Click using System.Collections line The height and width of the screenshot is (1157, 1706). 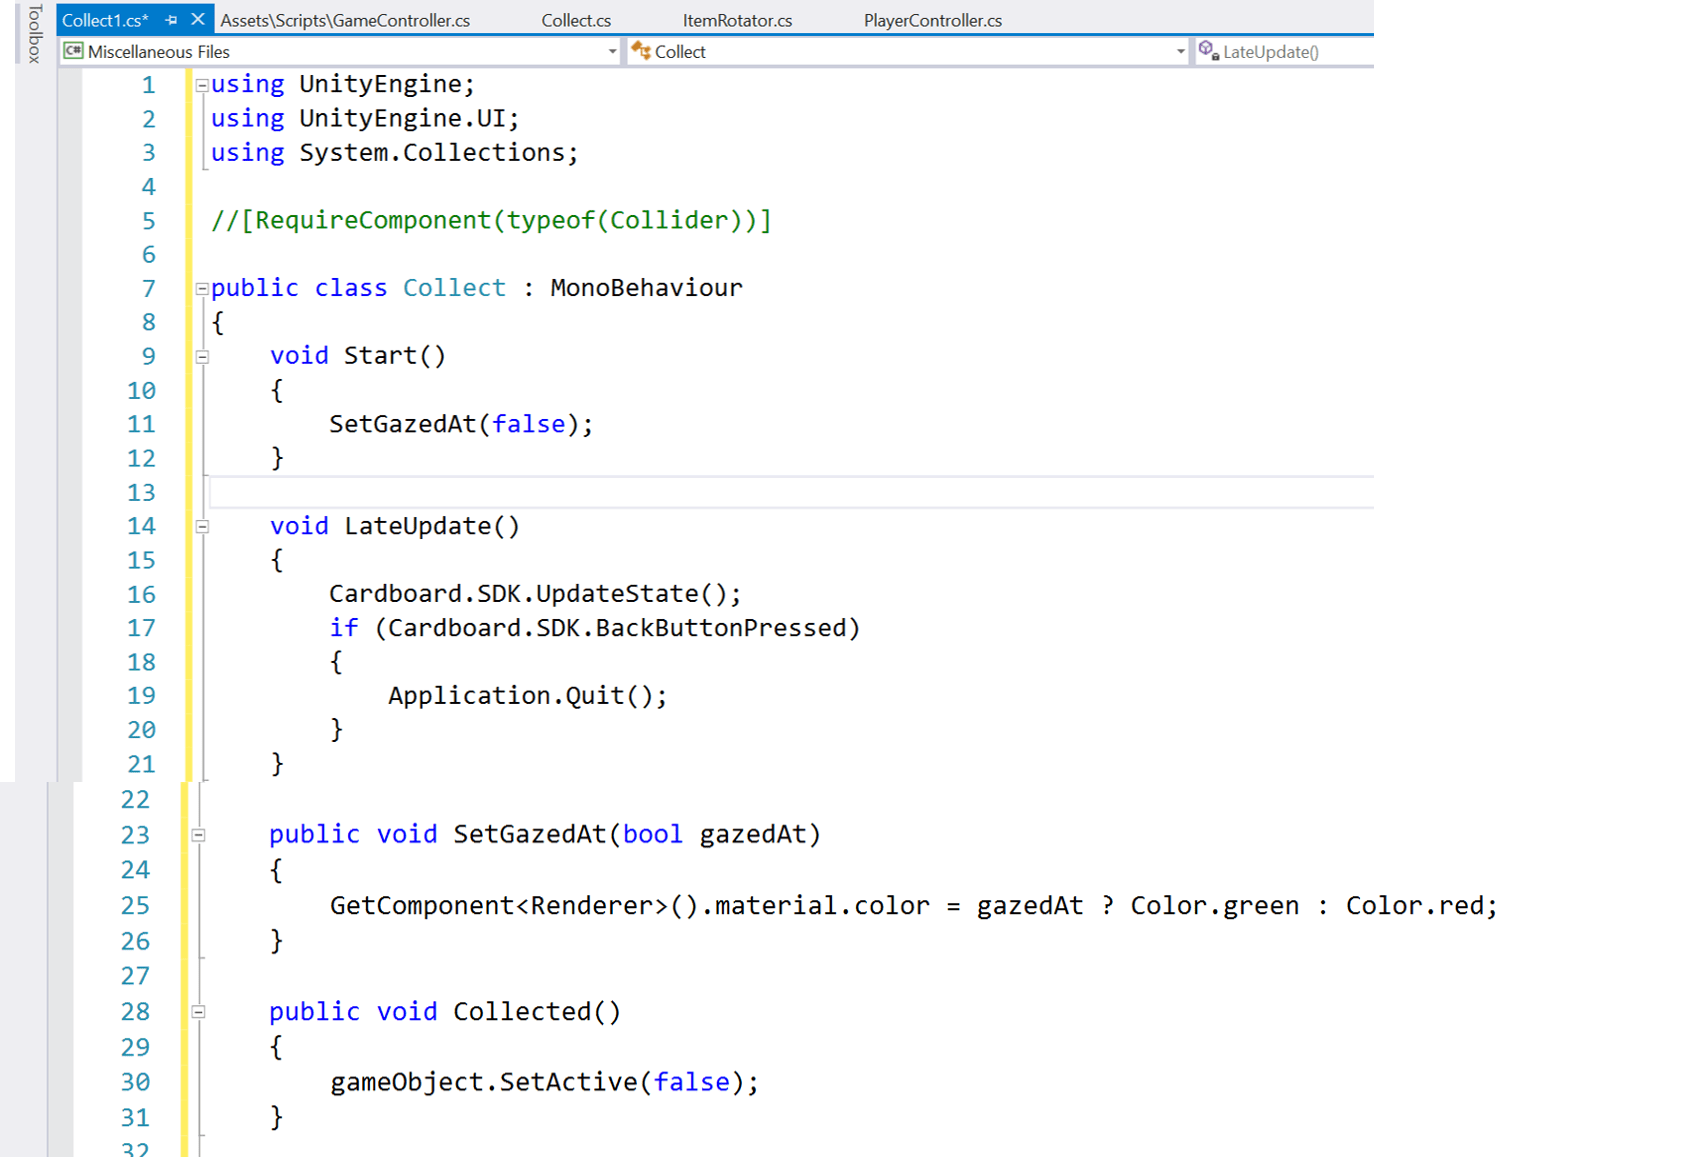click(394, 152)
